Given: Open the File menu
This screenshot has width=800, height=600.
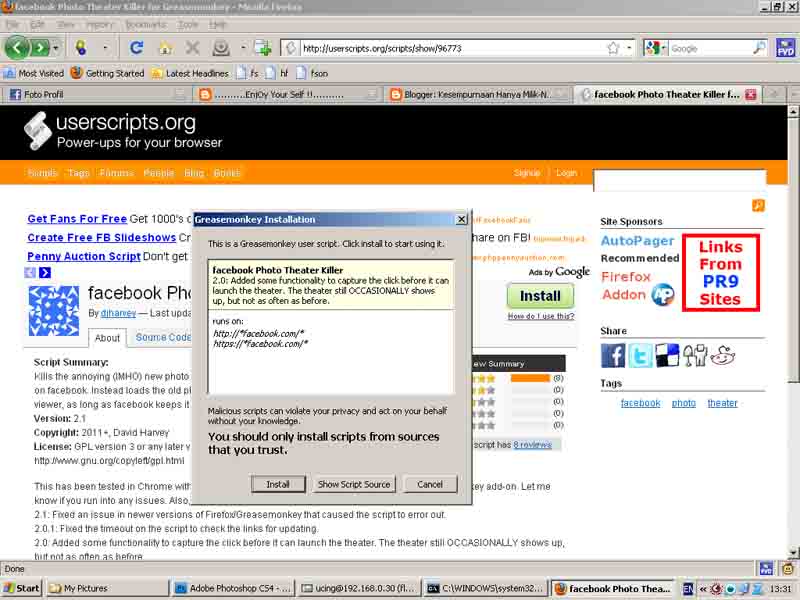Looking at the screenshot, I should click(x=12, y=24).
